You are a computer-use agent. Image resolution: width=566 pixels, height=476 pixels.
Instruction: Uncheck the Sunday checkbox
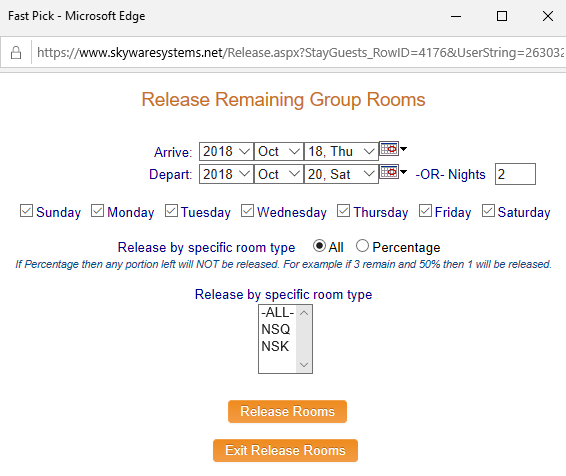(26, 211)
